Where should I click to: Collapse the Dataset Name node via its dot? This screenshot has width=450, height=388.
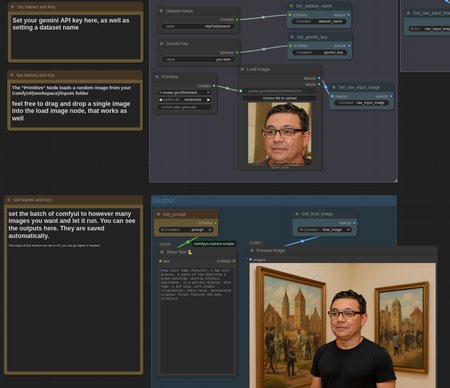tap(161, 11)
